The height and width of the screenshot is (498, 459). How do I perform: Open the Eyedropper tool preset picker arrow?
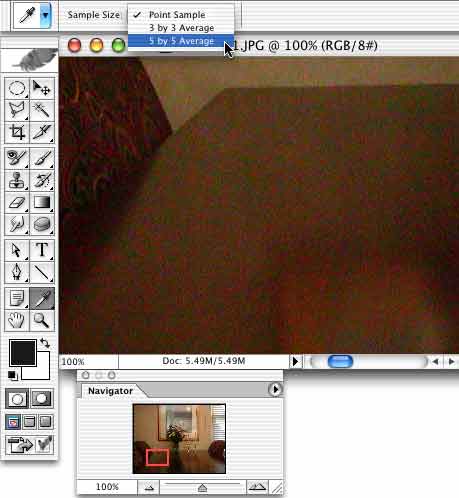[45, 15]
